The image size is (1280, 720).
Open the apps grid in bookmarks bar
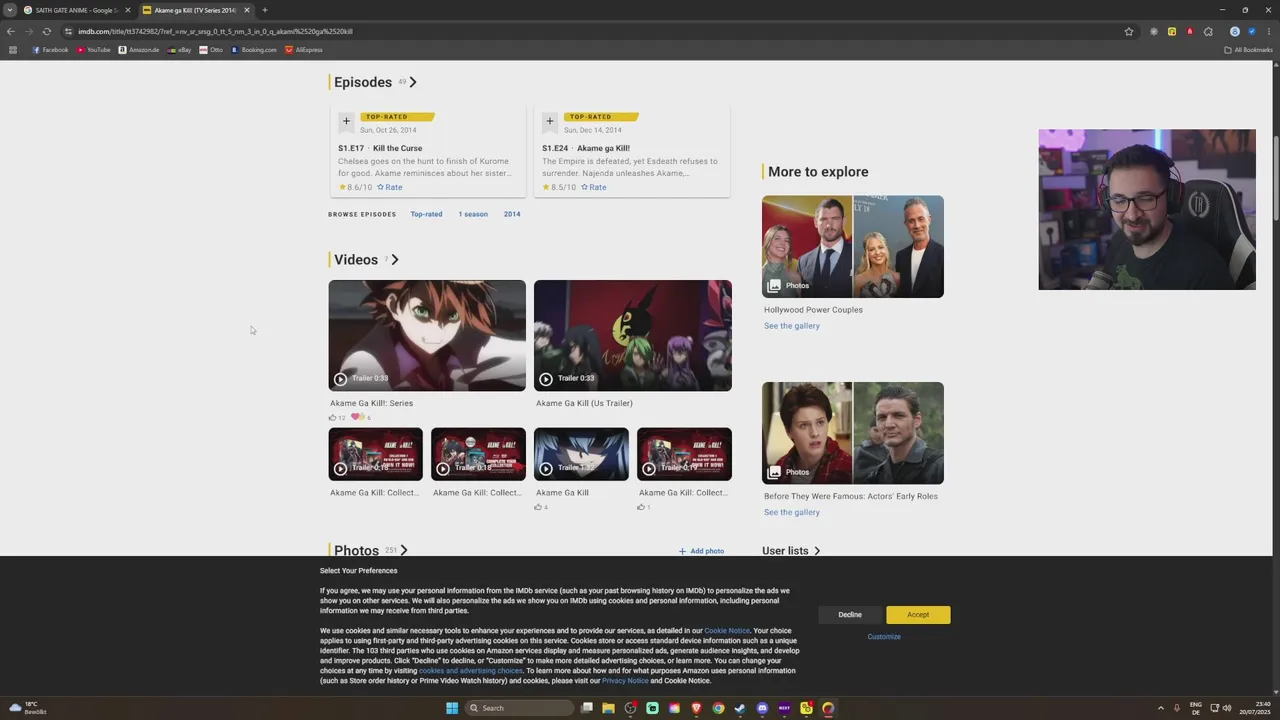[x=13, y=50]
